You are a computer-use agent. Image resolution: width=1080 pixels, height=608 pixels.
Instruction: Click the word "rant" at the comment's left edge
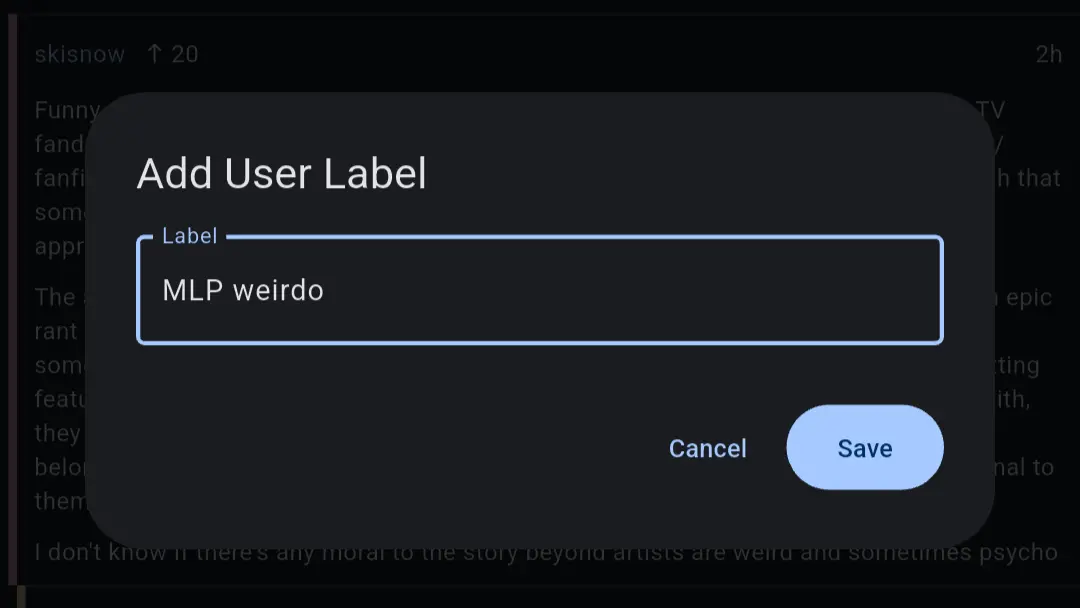[56, 330]
